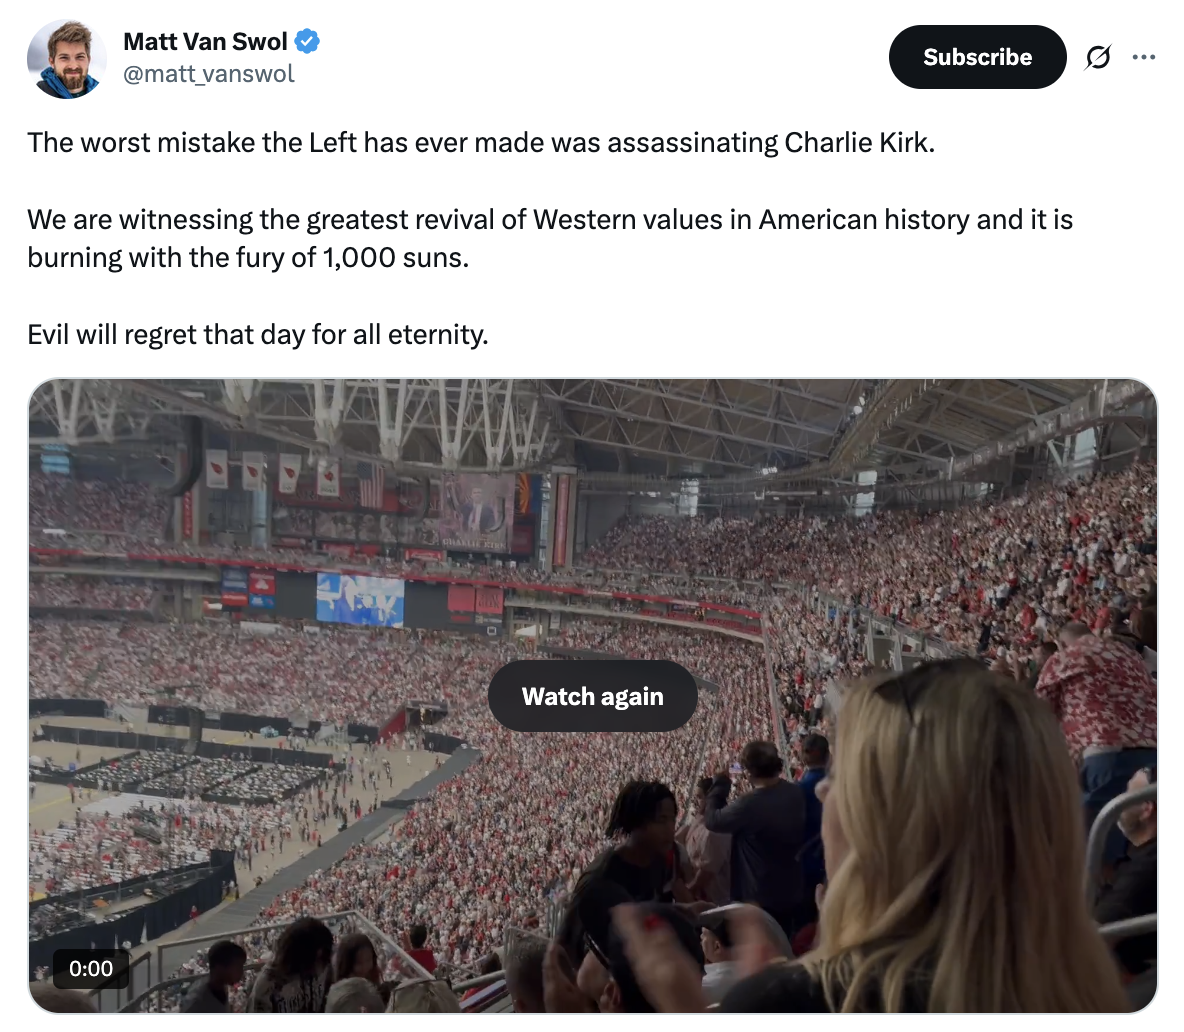Click the line "Evil will regret that day"

[258, 334]
